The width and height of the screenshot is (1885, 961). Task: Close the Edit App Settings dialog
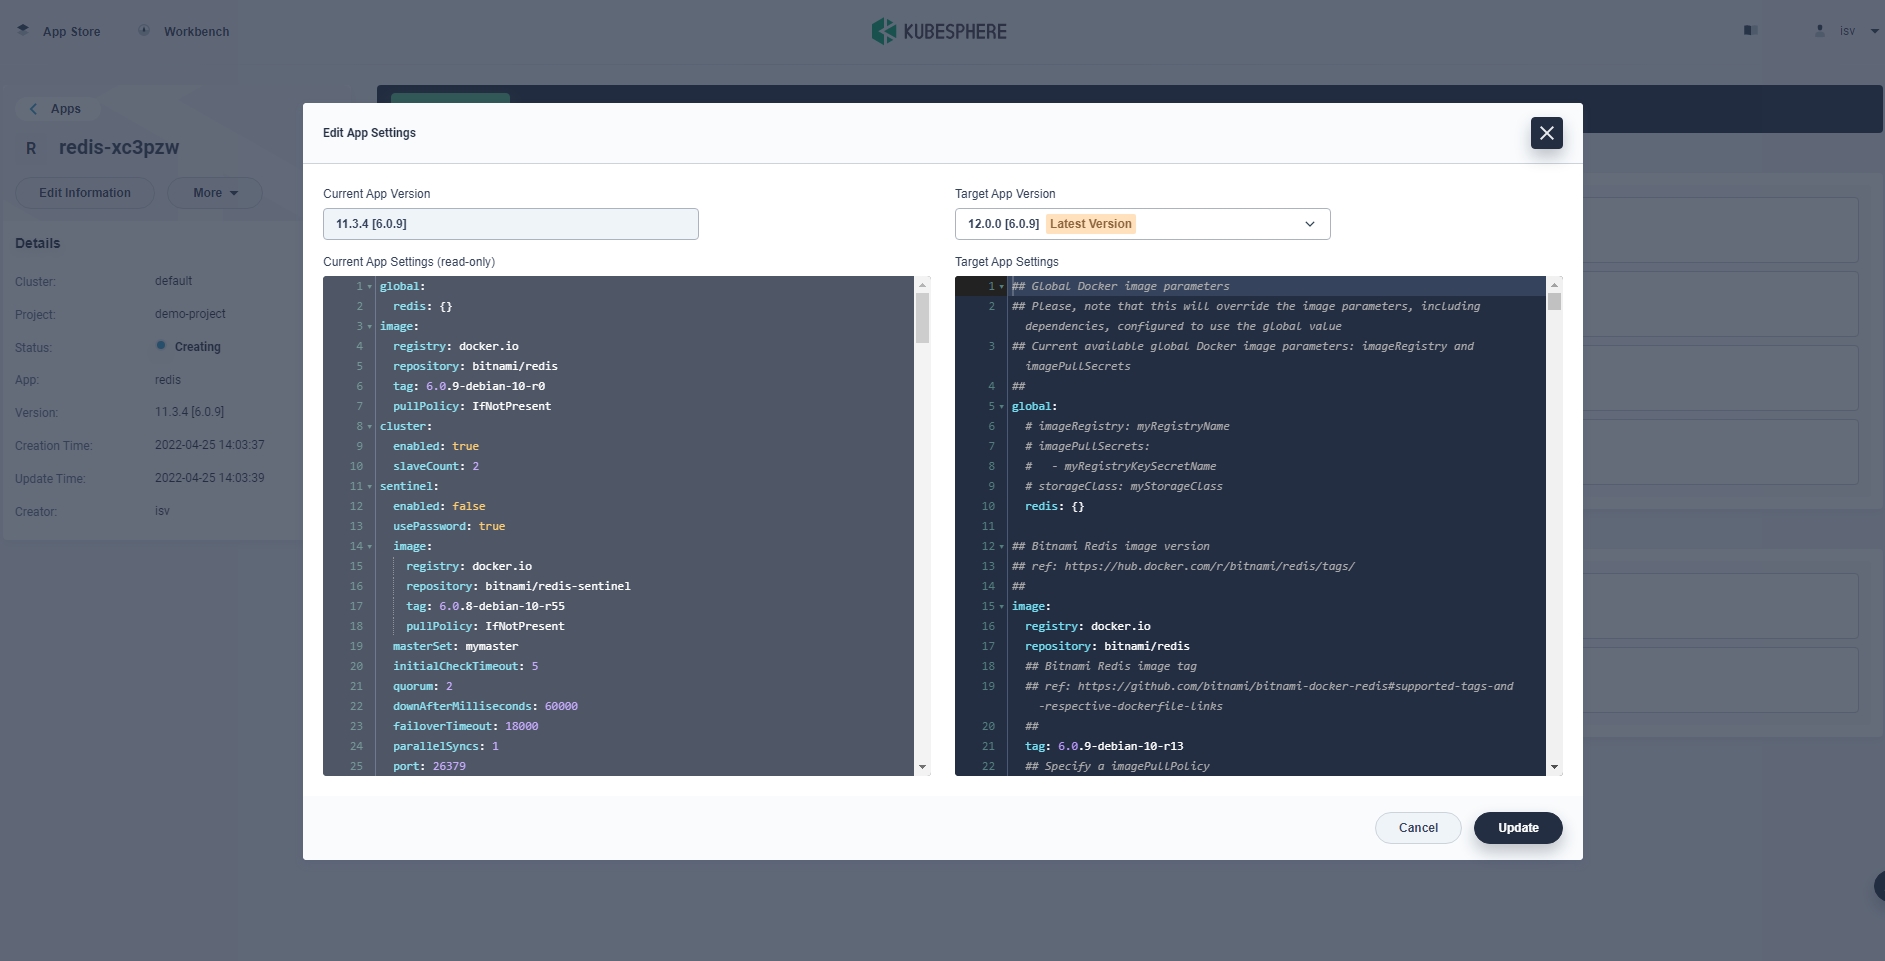1546,133
